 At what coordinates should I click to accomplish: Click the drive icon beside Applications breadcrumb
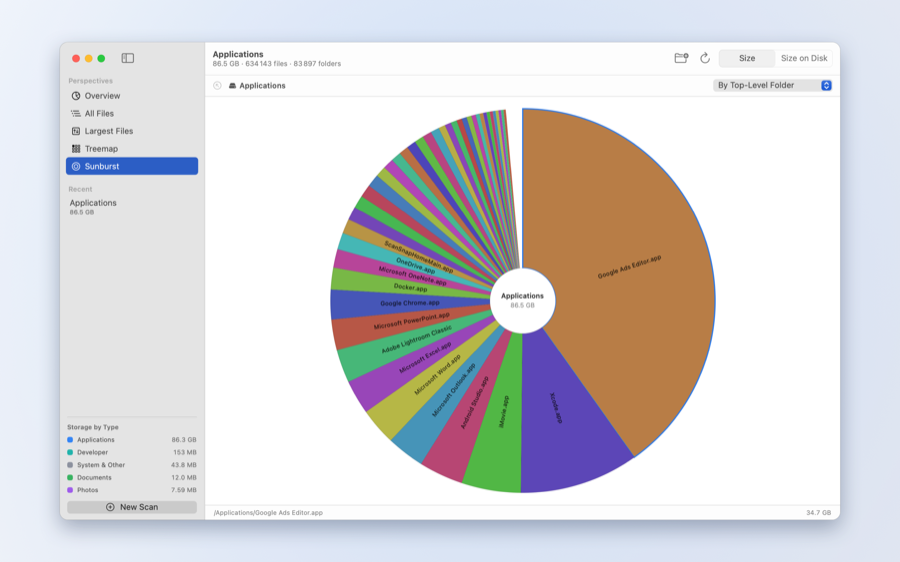coord(232,86)
